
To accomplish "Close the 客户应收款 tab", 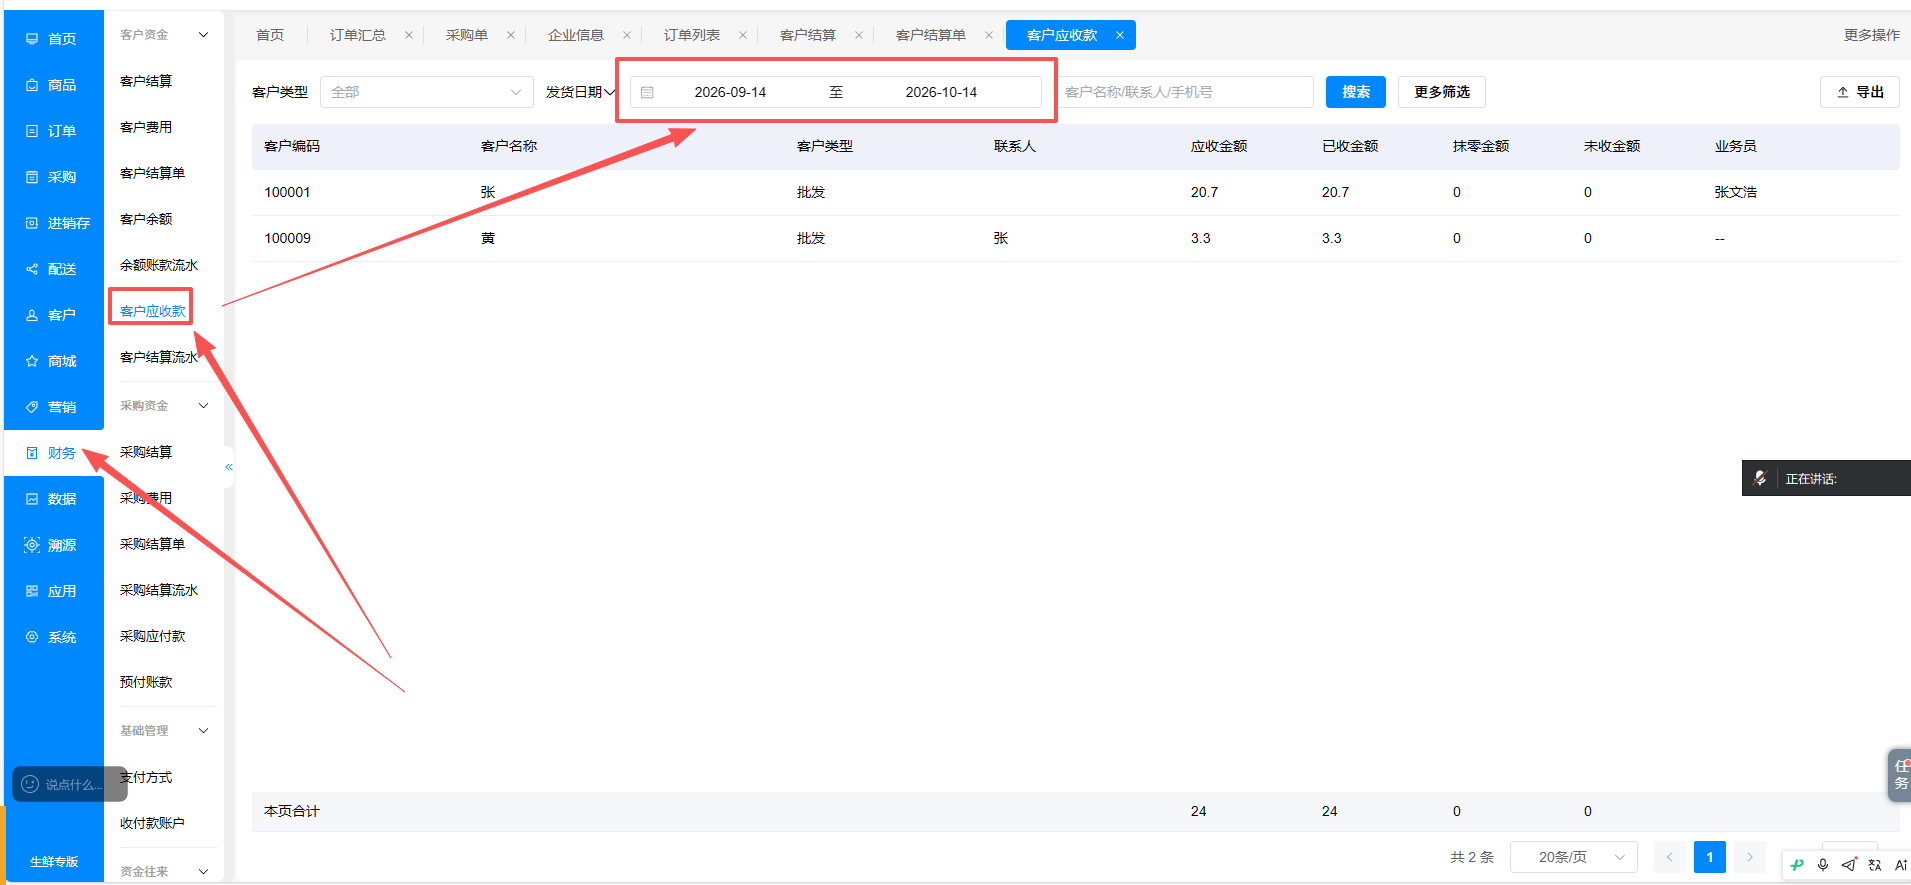I will [x=1120, y=35].
